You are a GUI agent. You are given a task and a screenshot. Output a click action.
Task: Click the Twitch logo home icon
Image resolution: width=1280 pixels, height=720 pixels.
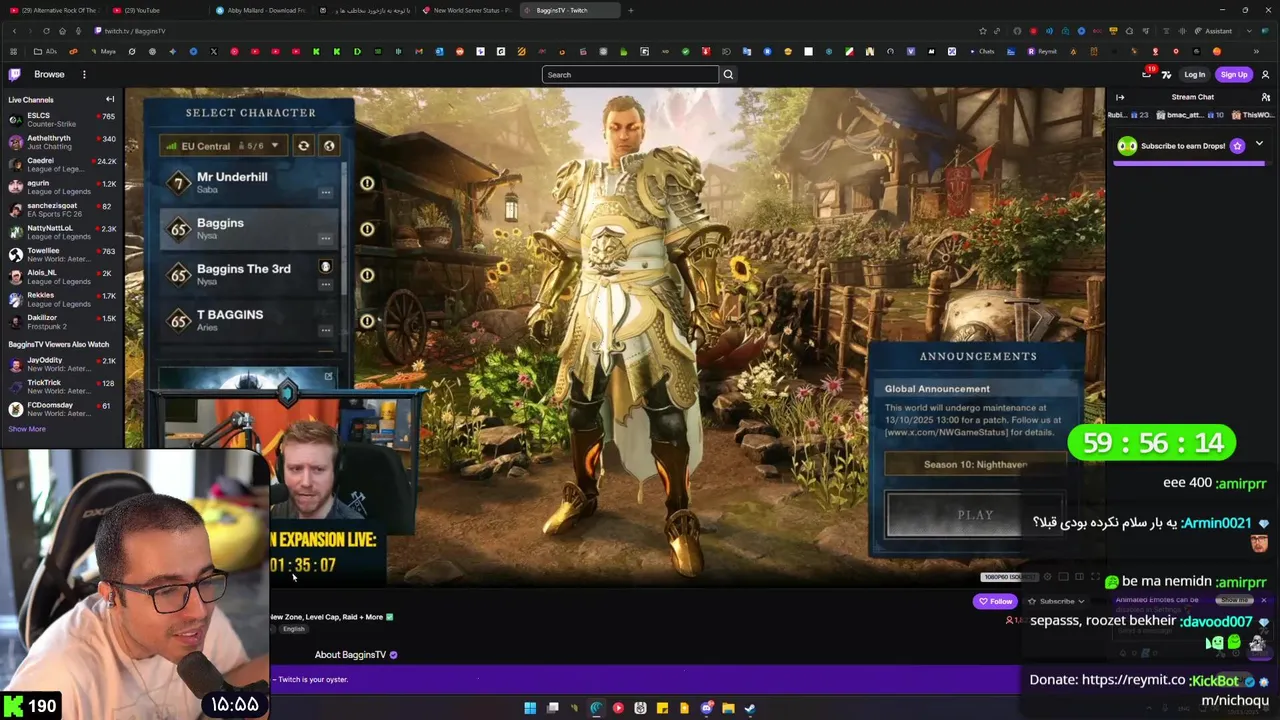[14, 74]
